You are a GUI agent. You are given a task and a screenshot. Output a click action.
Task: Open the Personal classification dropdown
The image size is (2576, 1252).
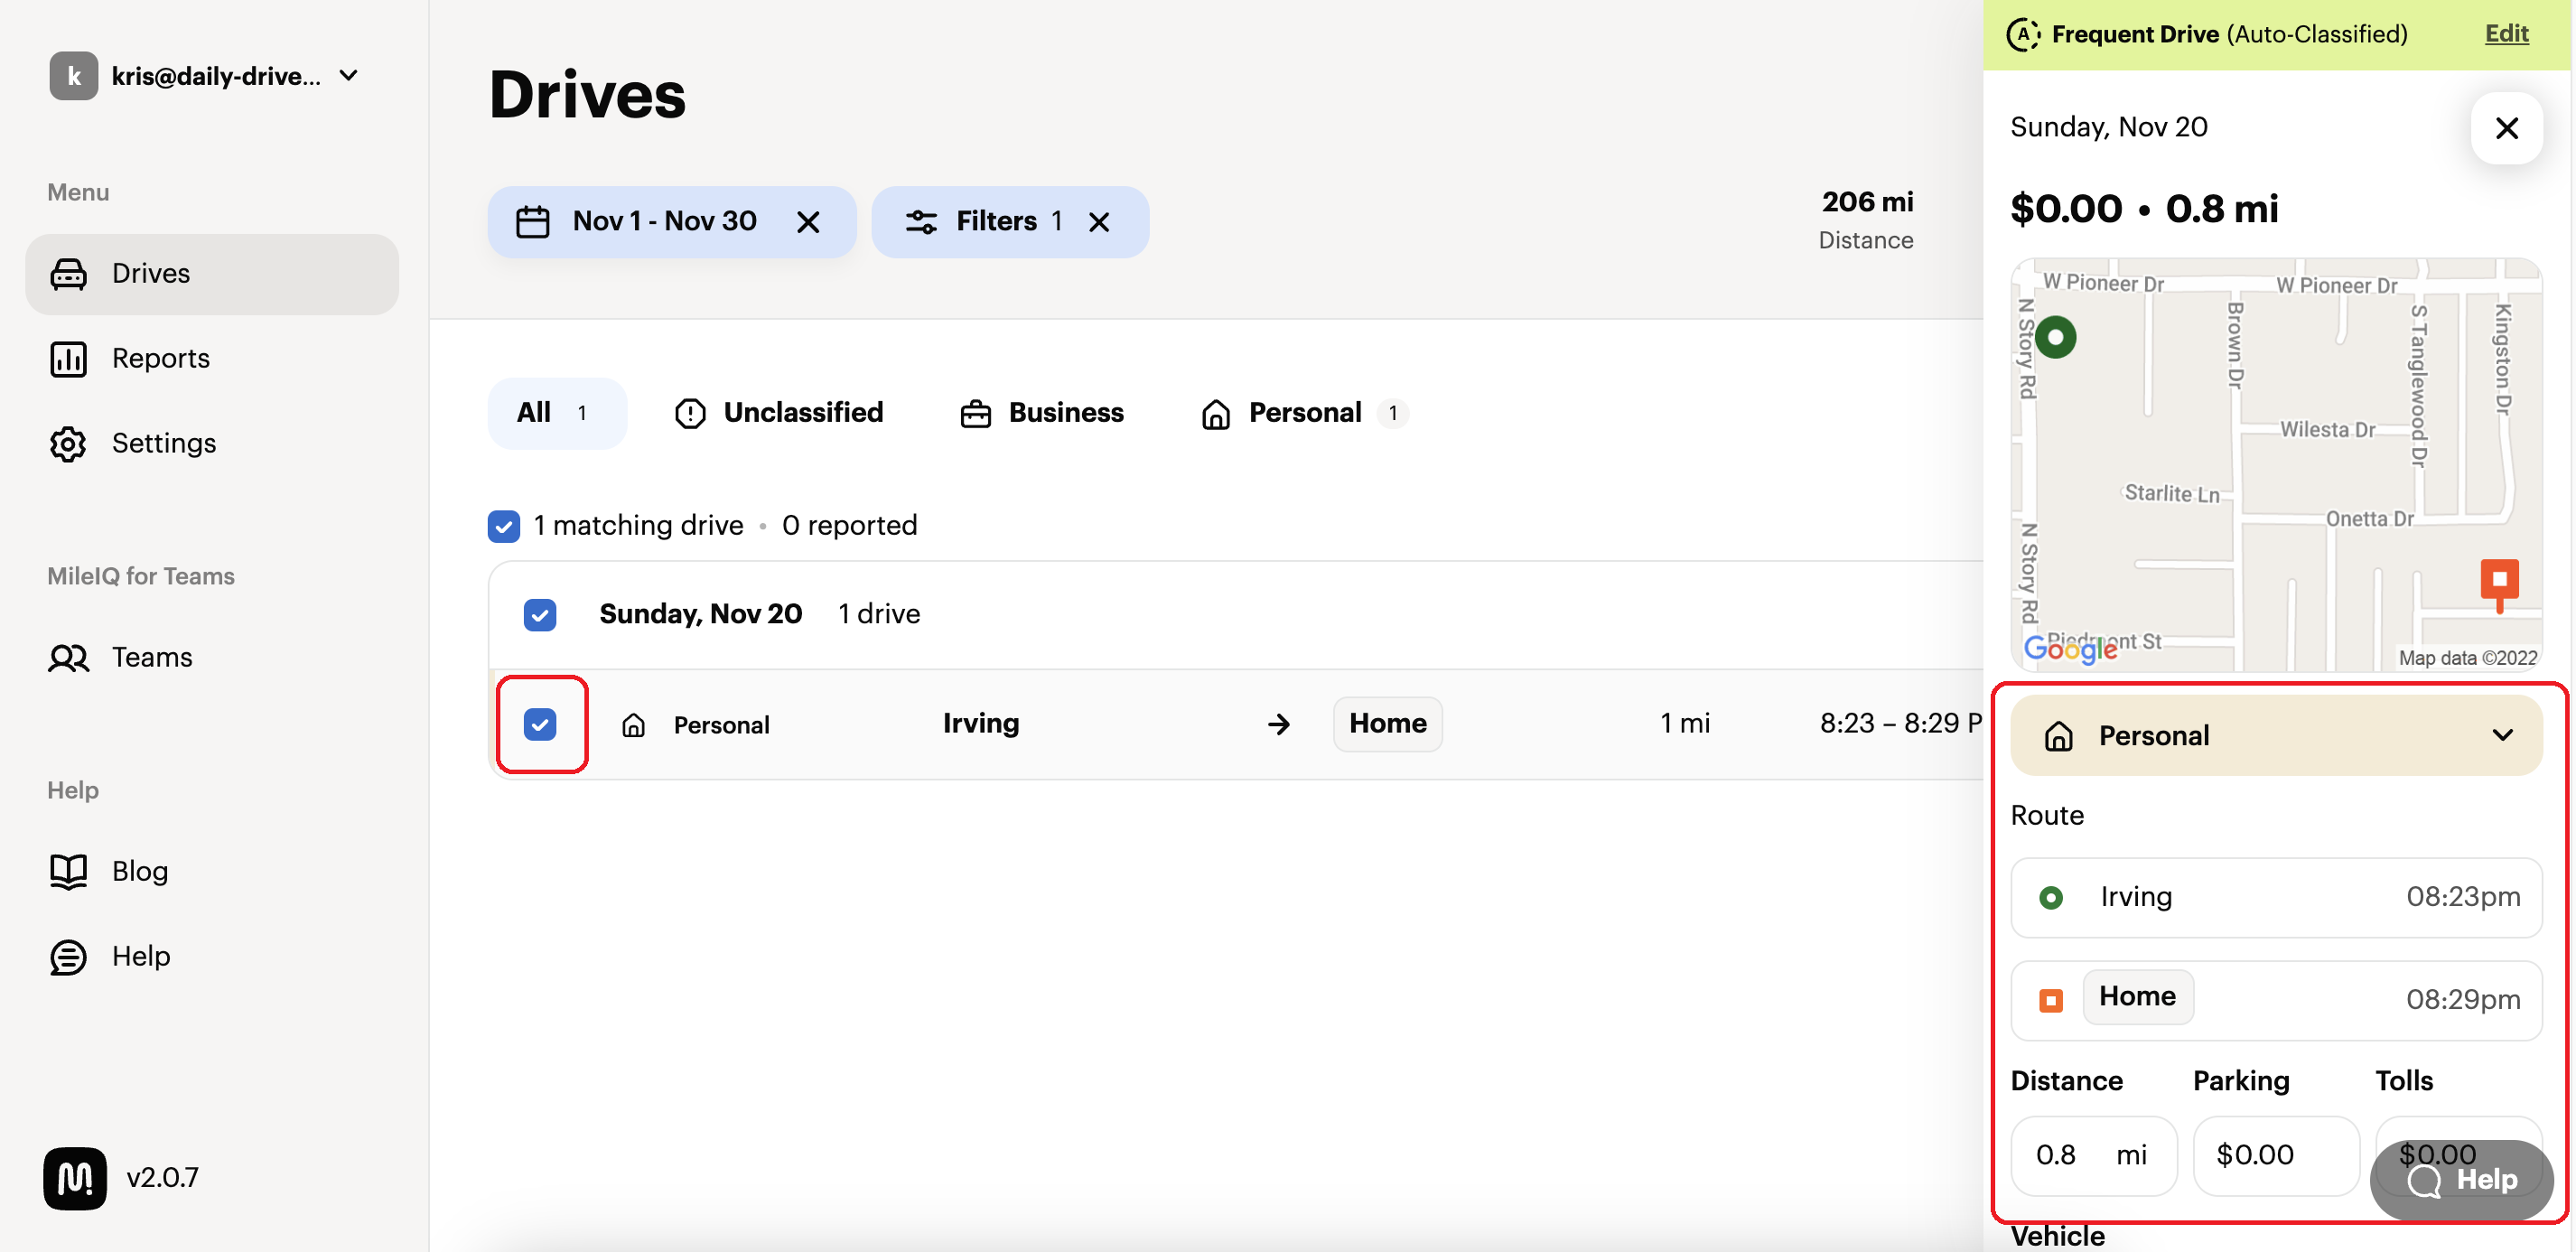click(x=2276, y=735)
